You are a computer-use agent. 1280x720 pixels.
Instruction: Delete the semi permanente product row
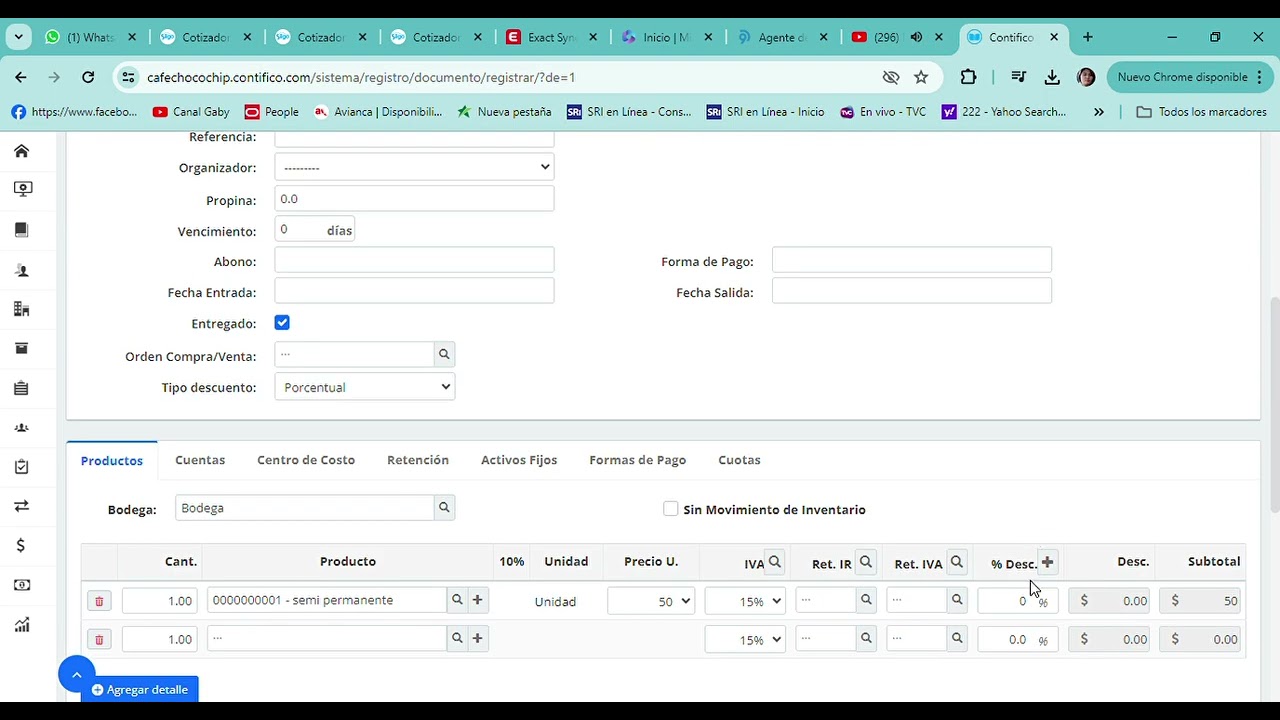(x=99, y=601)
